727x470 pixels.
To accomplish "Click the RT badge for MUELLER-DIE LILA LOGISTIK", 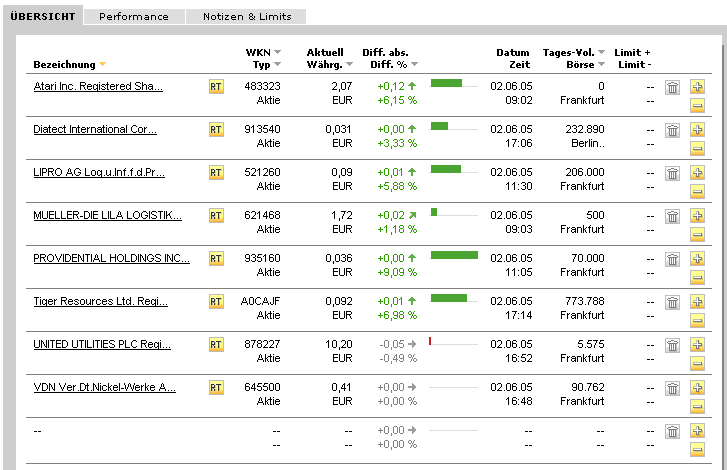I will (216, 216).
